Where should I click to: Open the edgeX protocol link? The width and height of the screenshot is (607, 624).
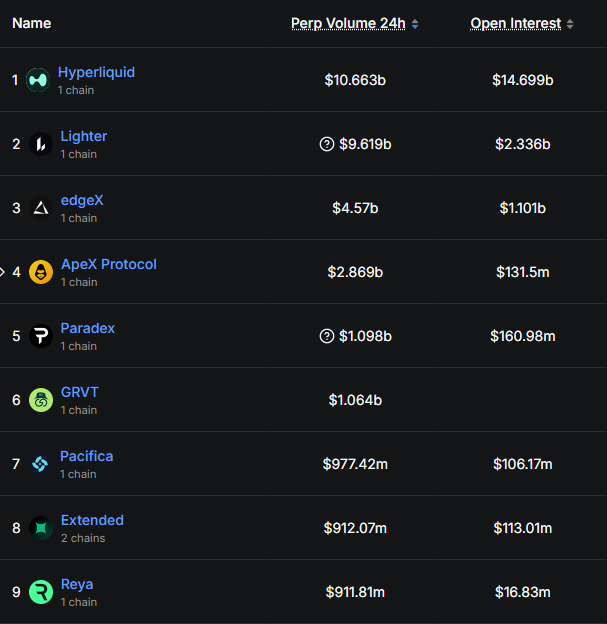pyautogui.click(x=82, y=201)
